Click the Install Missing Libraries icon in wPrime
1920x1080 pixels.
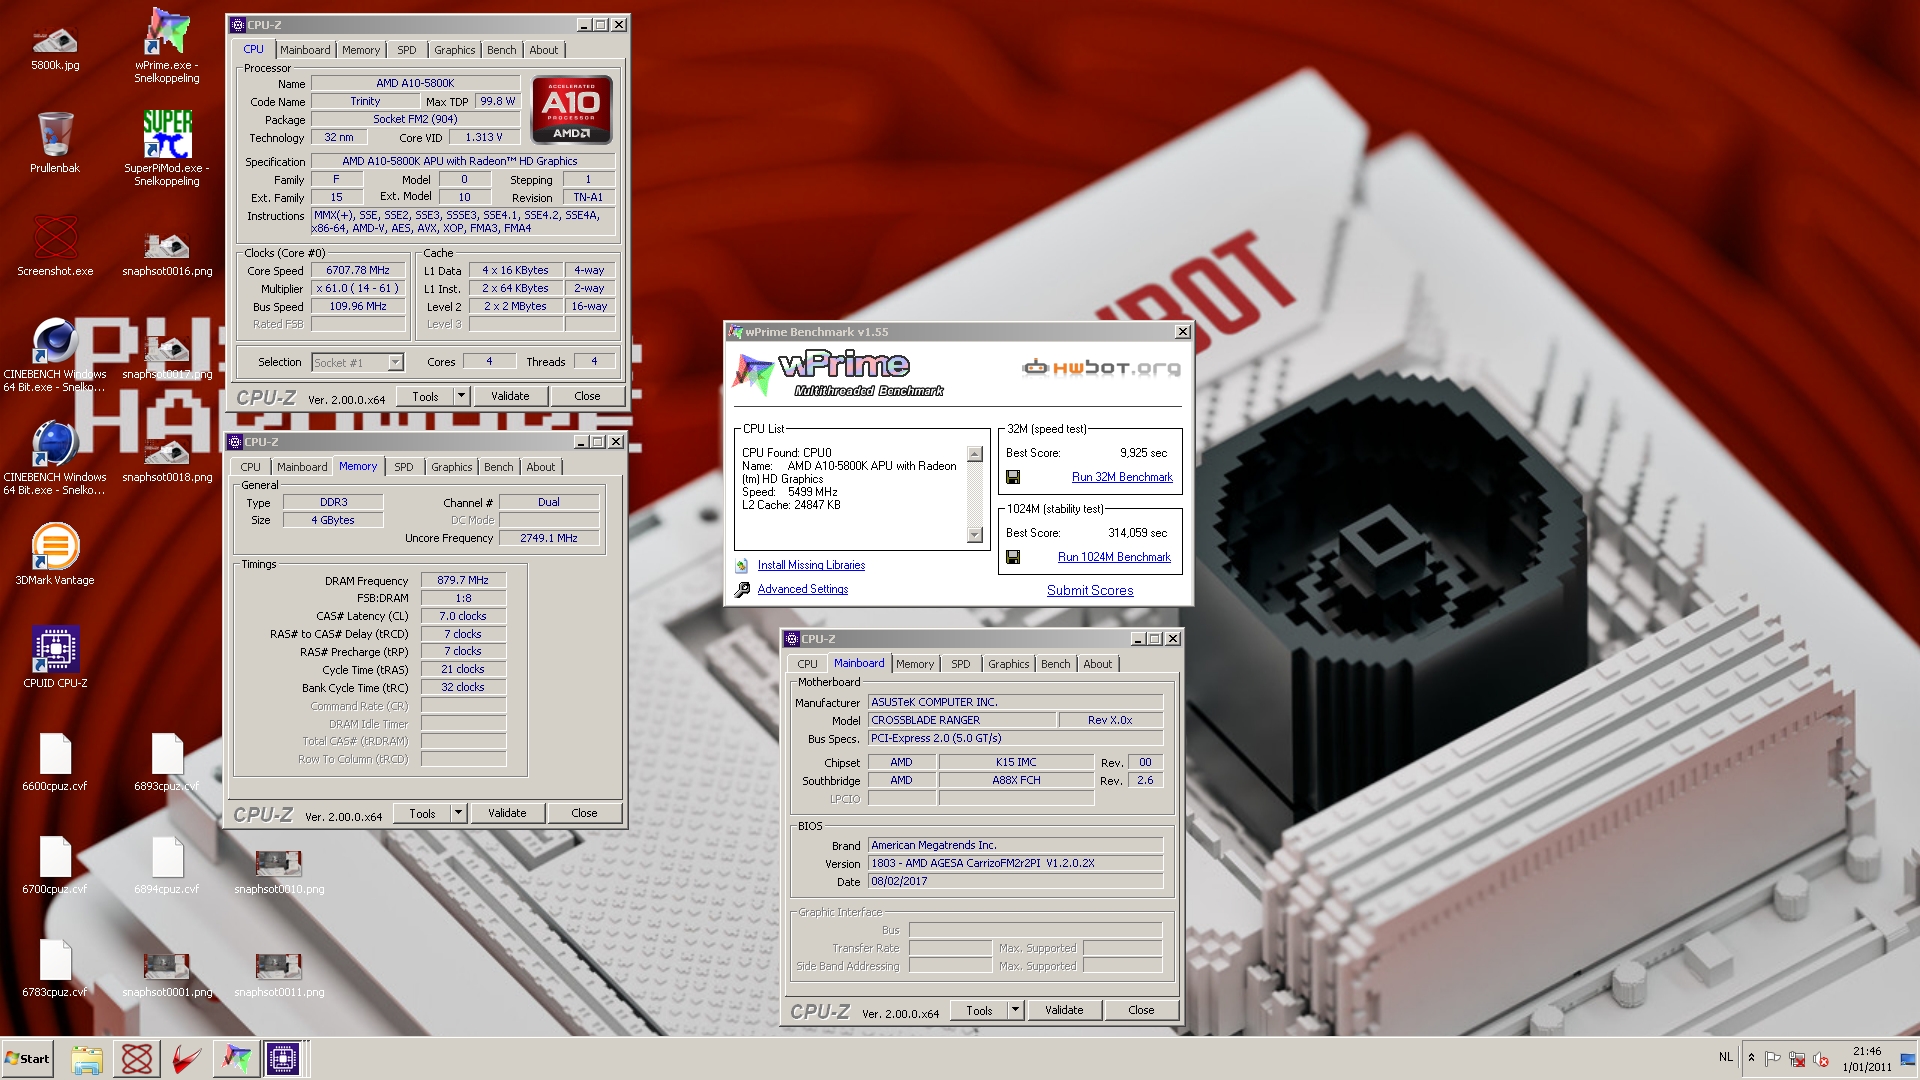tap(742, 565)
